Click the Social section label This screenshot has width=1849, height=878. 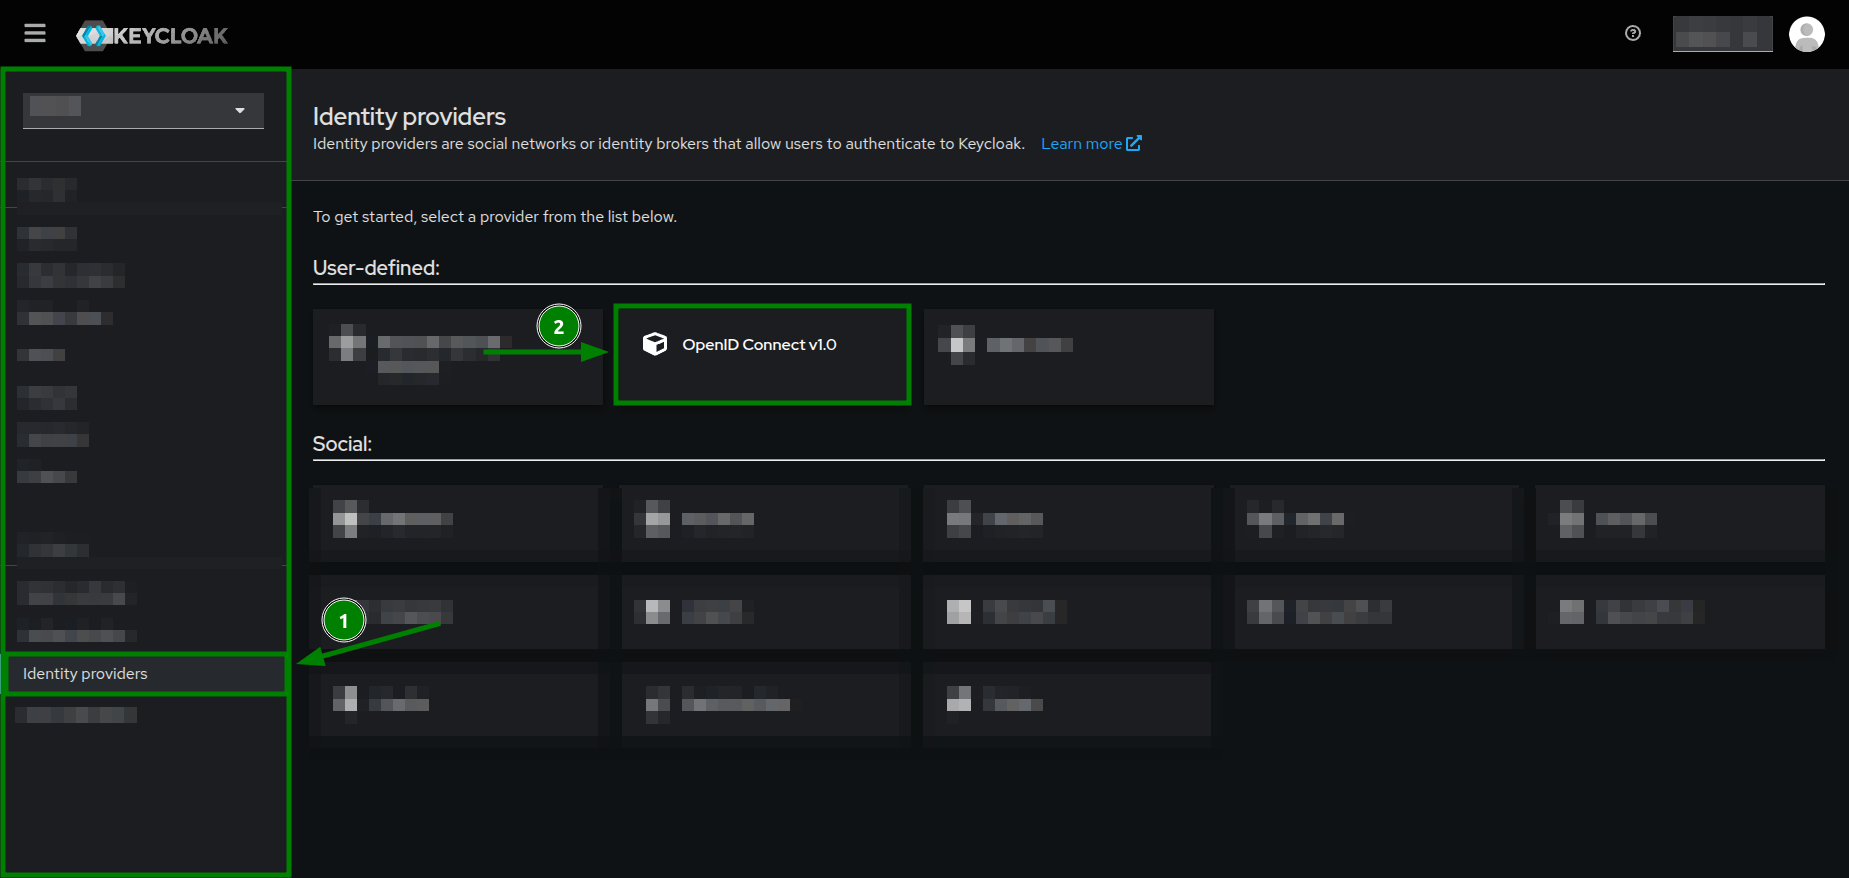[x=342, y=444]
